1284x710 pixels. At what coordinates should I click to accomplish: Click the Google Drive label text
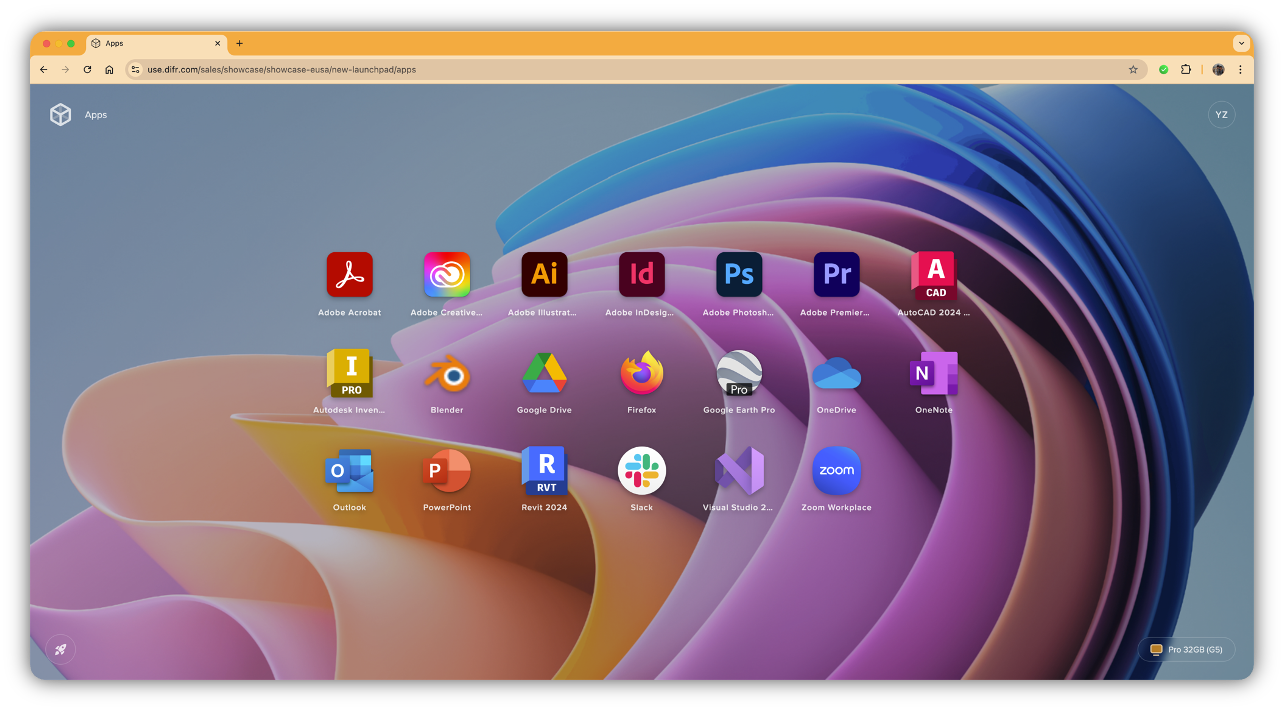(544, 410)
